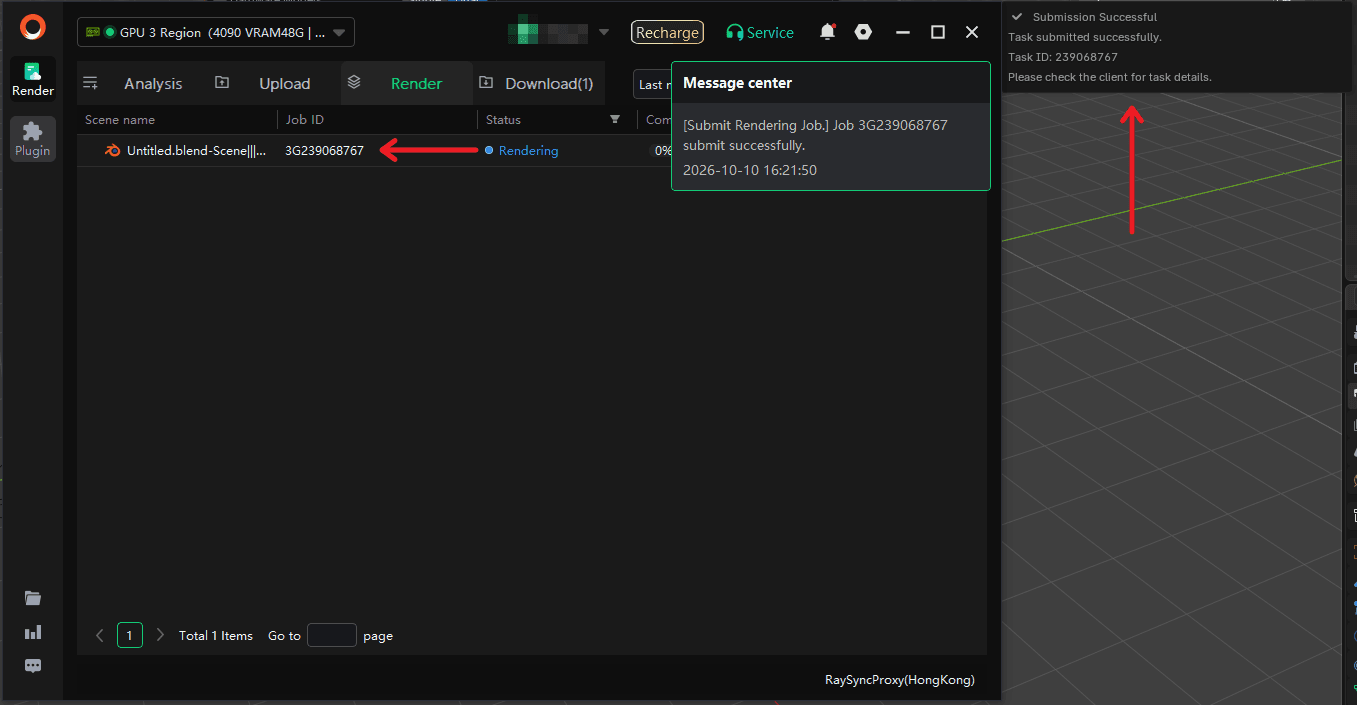Click the Status column filter icon

615,120
